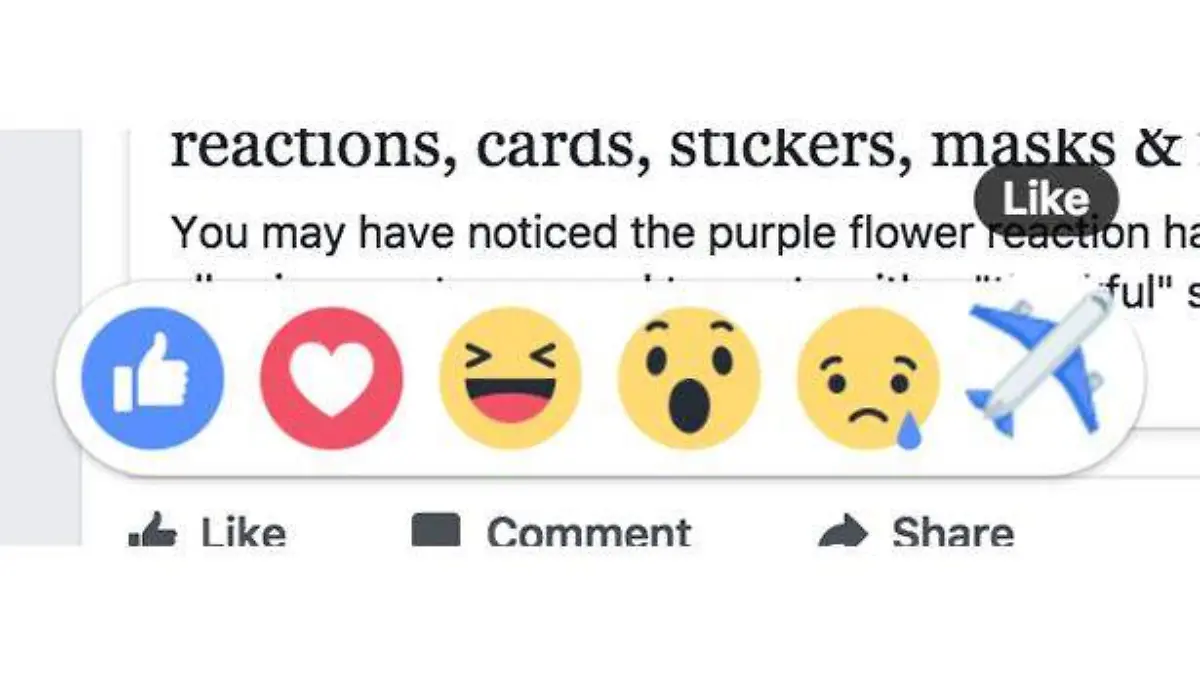The image size is (1200, 673).
Task: Select the crying Sad reaction
Action: click(x=868, y=380)
